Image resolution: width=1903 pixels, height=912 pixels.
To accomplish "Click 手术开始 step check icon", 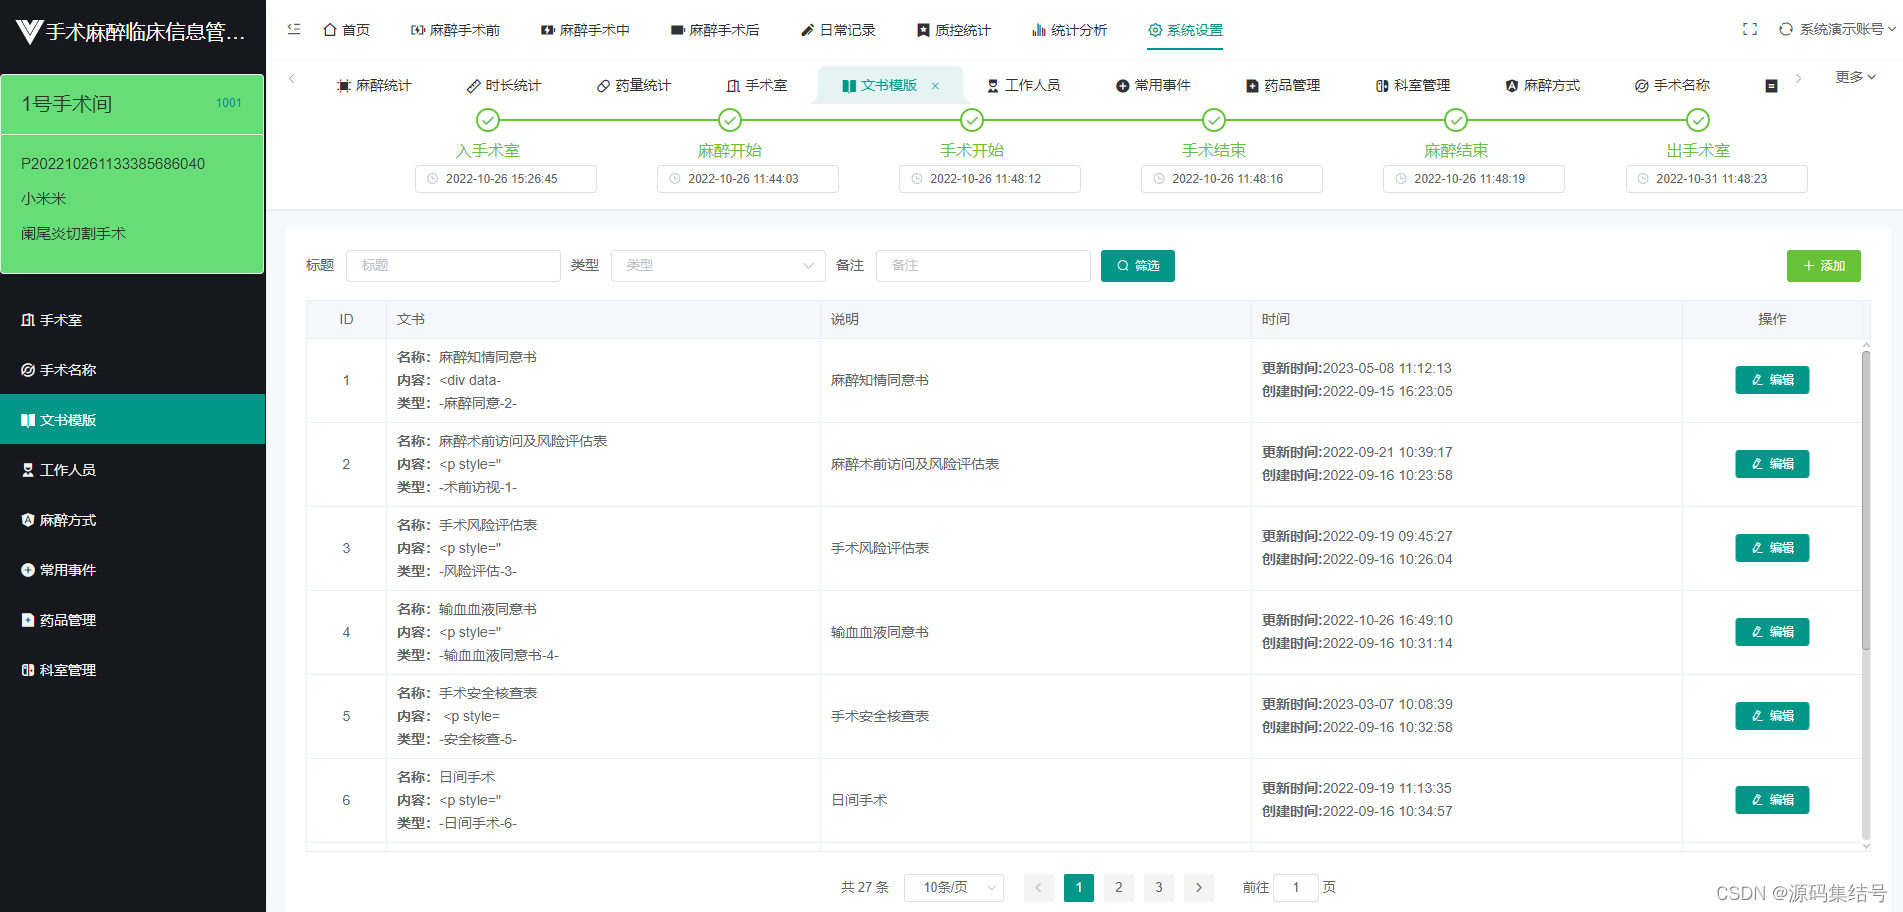I will [x=972, y=120].
